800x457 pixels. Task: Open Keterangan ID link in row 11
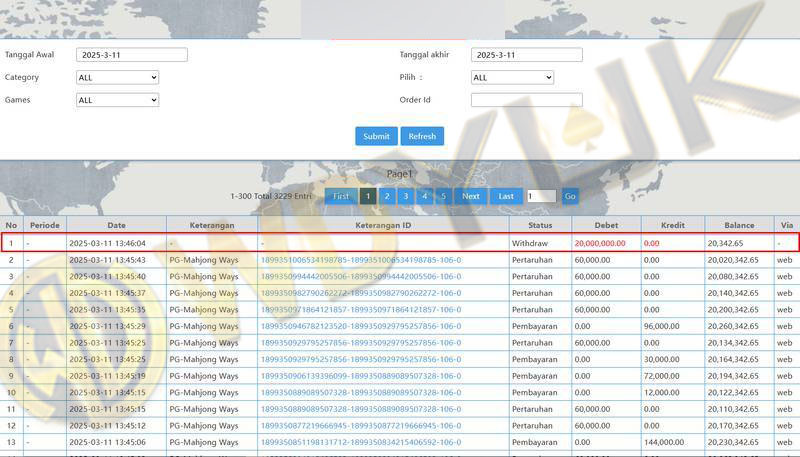tap(361, 409)
